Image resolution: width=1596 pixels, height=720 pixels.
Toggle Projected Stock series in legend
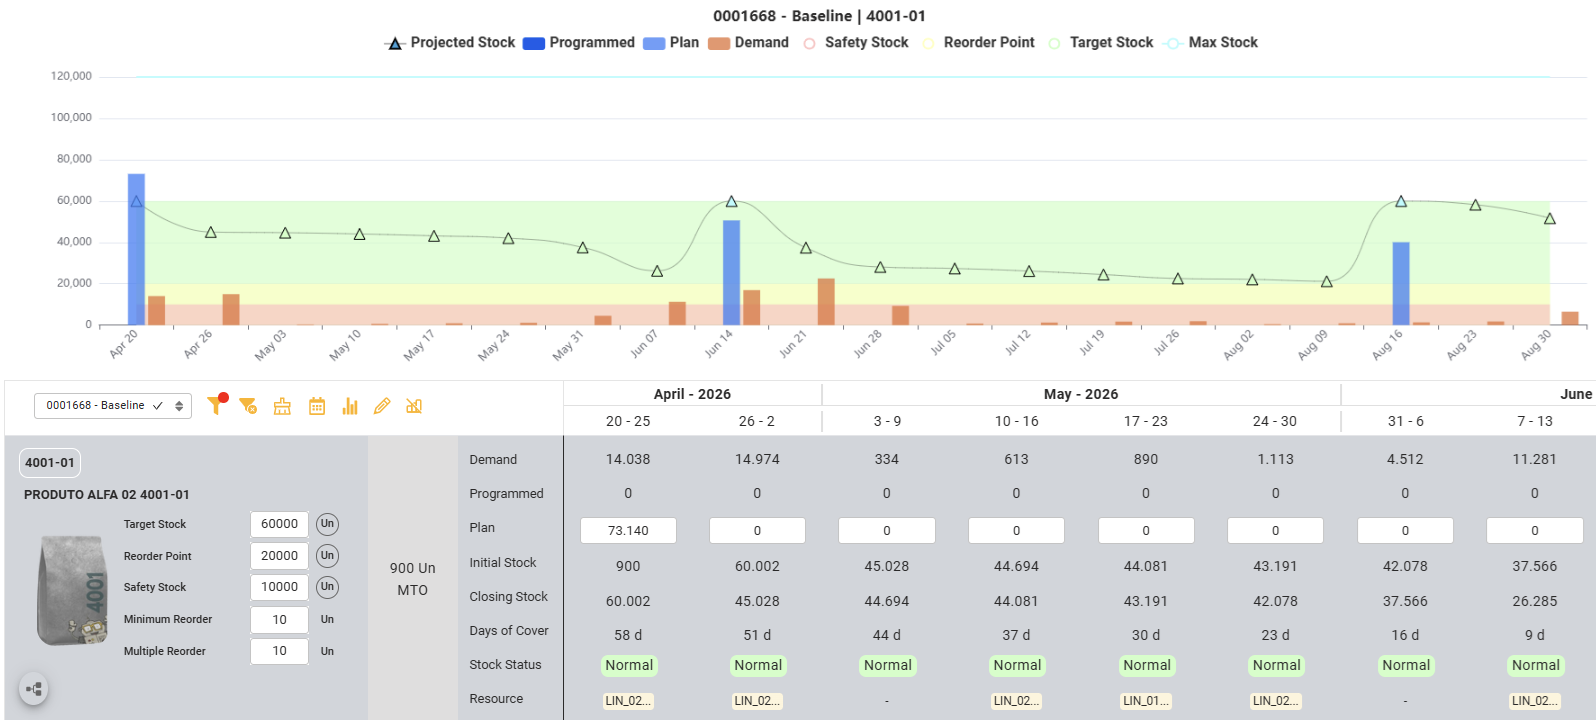point(450,42)
